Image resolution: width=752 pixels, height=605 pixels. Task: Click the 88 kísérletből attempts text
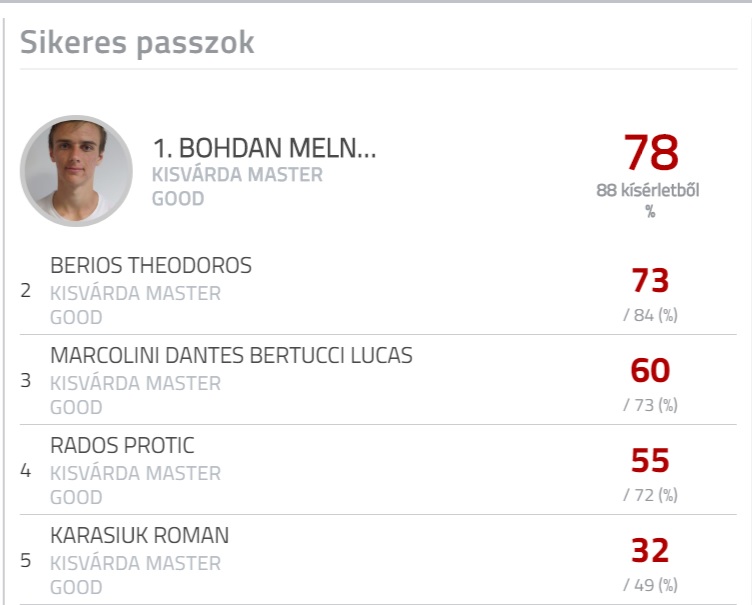click(648, 190)
